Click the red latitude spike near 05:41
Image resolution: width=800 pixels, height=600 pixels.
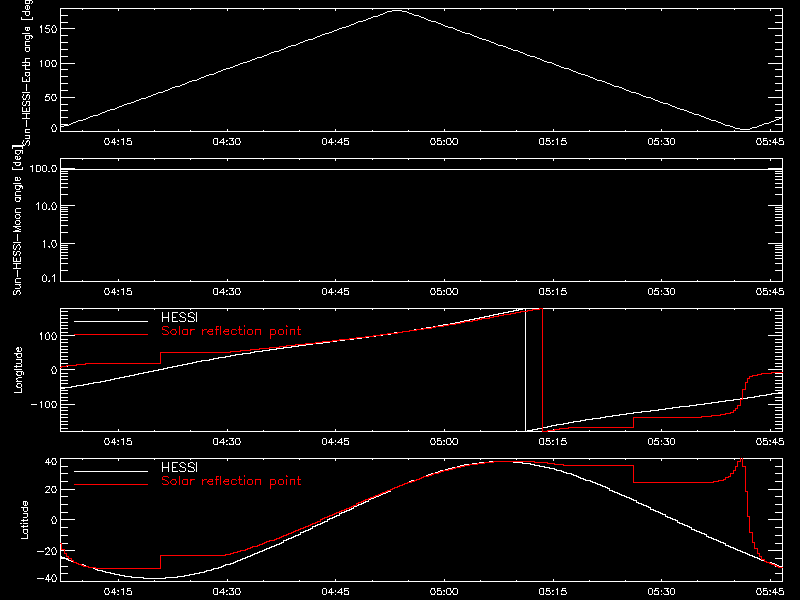pyautogui.click(x=741, y=461)
